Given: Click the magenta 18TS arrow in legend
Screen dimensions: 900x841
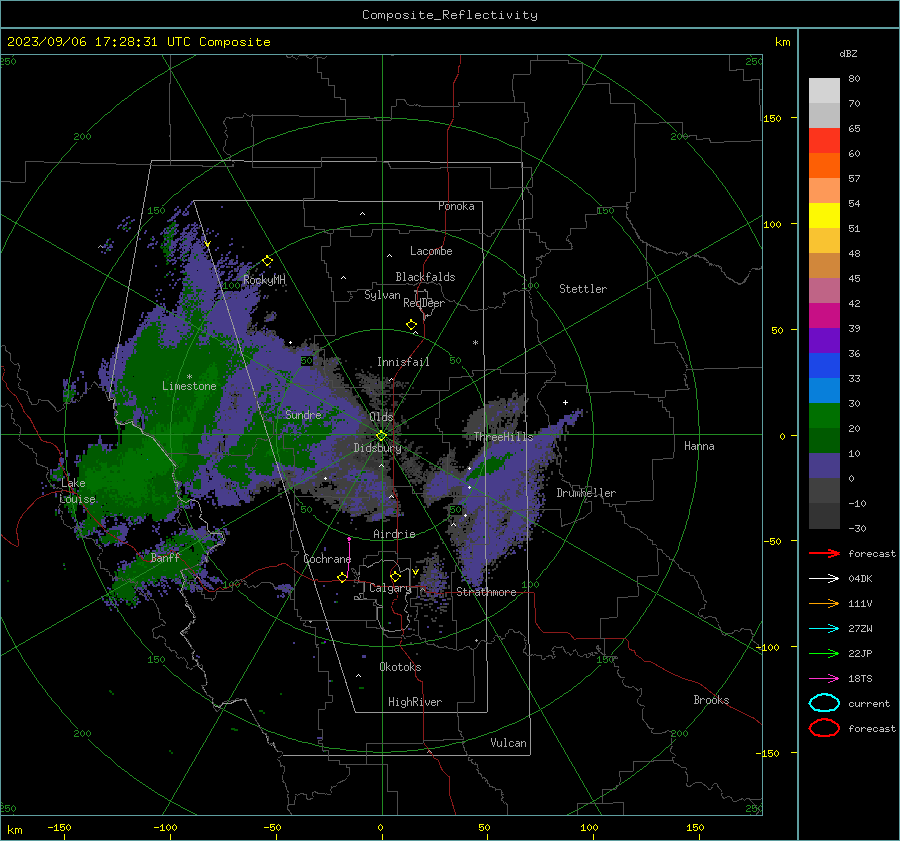Looking at the screenshot, I should point(824,679).
